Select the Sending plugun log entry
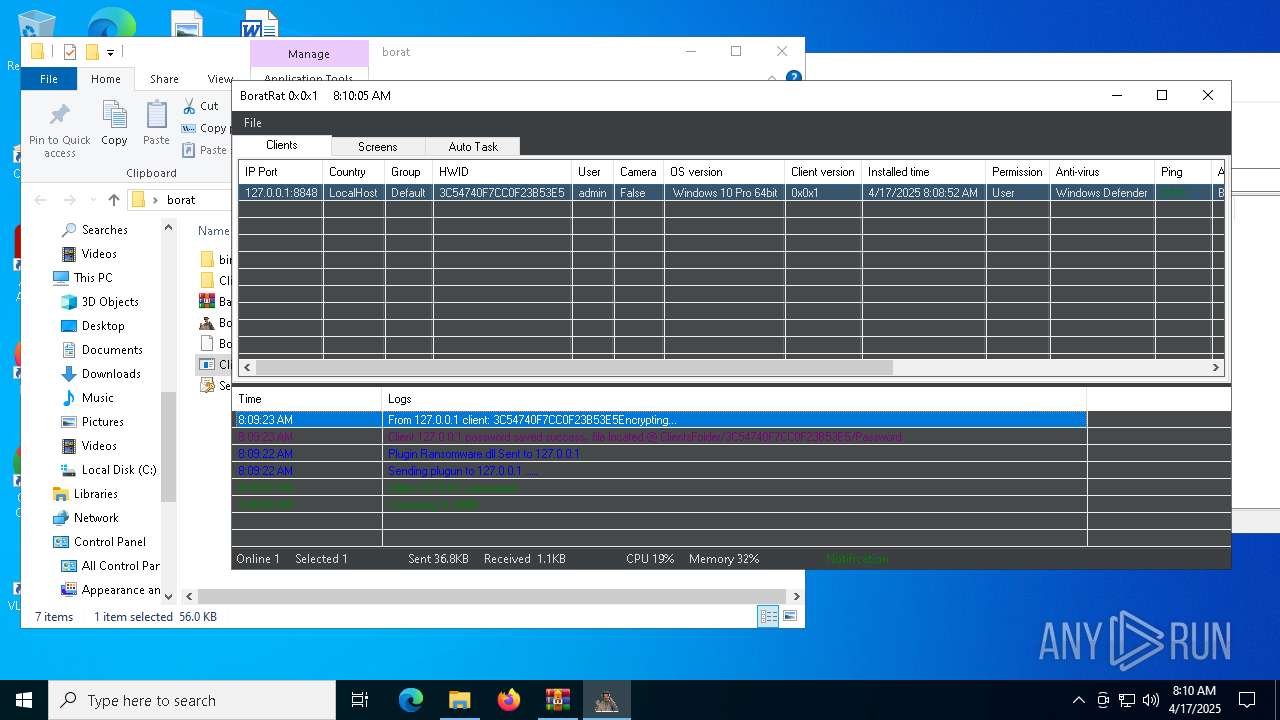 (x=659, y=471)
